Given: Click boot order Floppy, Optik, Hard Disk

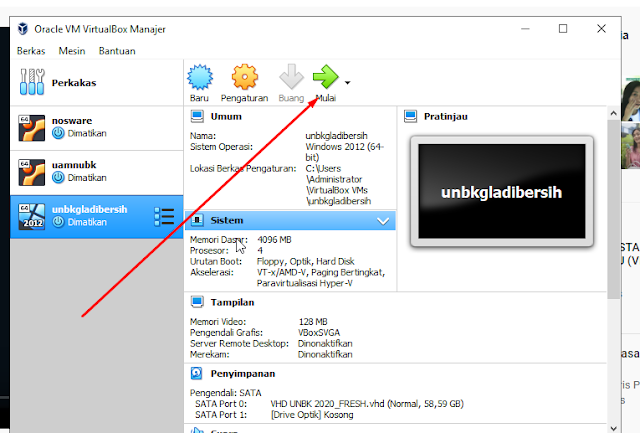Looking at the screenshot, I should (x=306, y=261).
